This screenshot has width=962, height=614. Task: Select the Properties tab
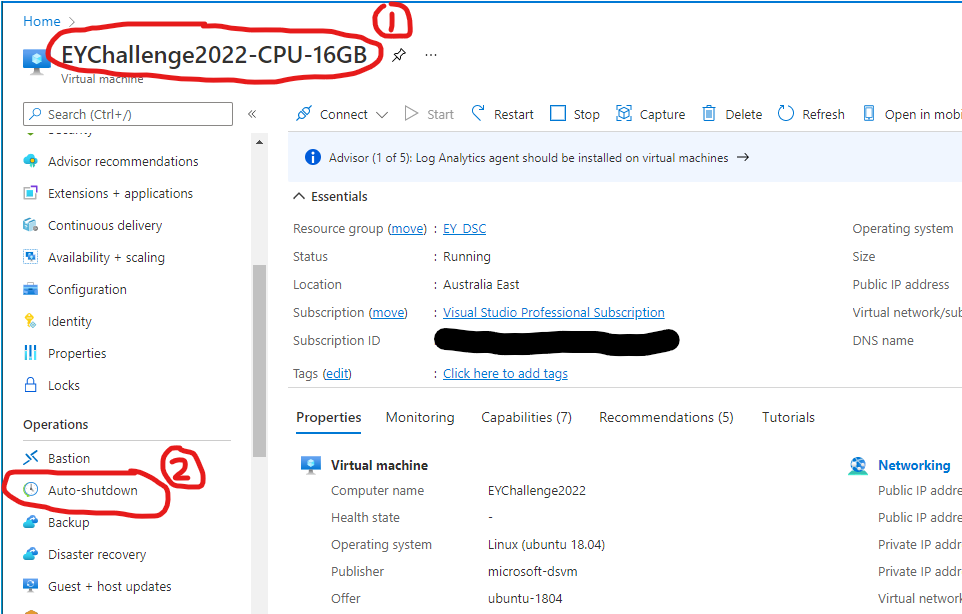328,418
